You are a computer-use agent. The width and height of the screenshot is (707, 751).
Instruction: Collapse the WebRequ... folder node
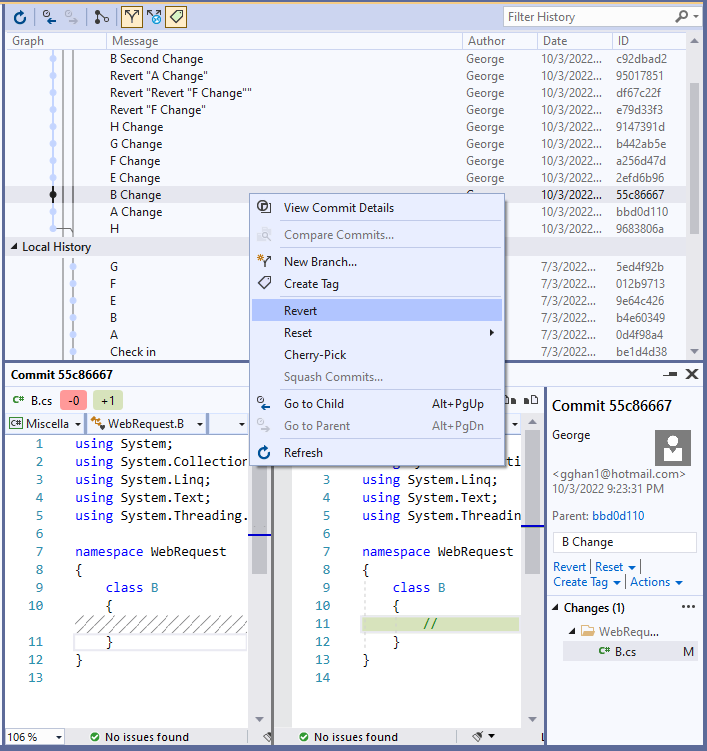click(x=572, y=631)
